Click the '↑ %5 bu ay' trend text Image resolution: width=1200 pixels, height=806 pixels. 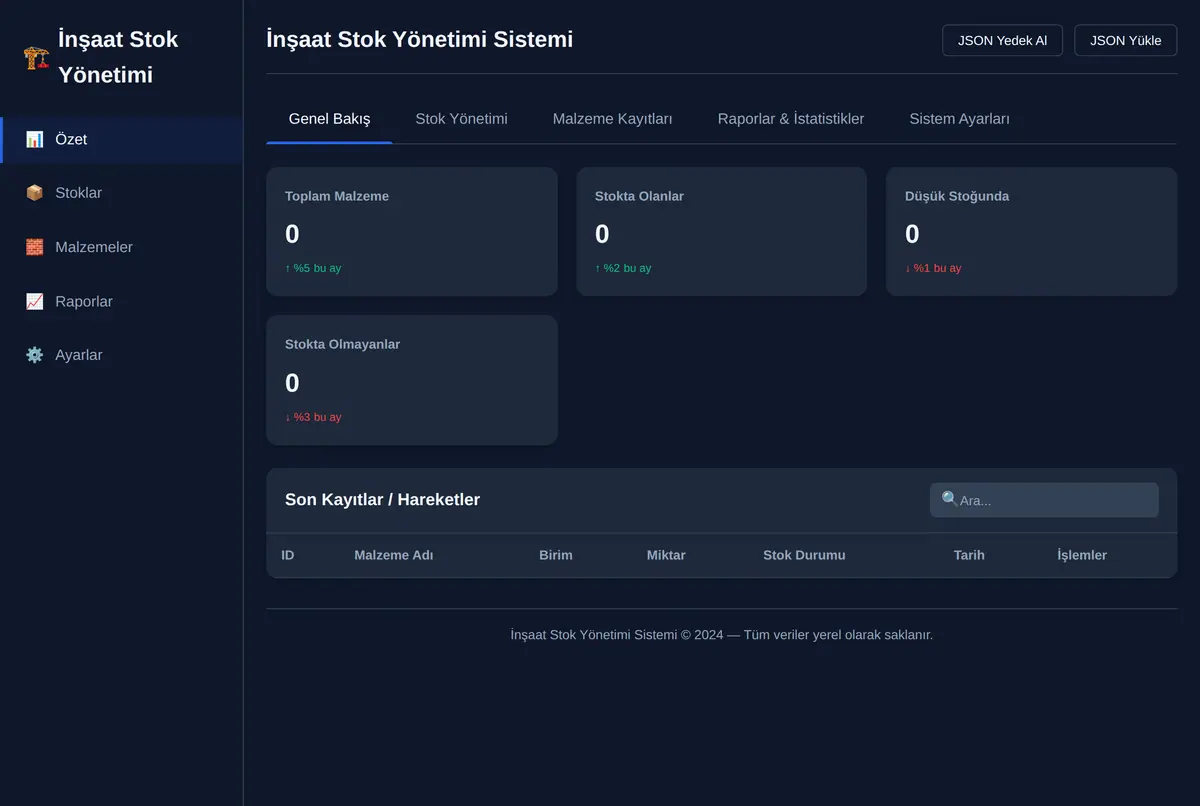click(x=313, y=268)
